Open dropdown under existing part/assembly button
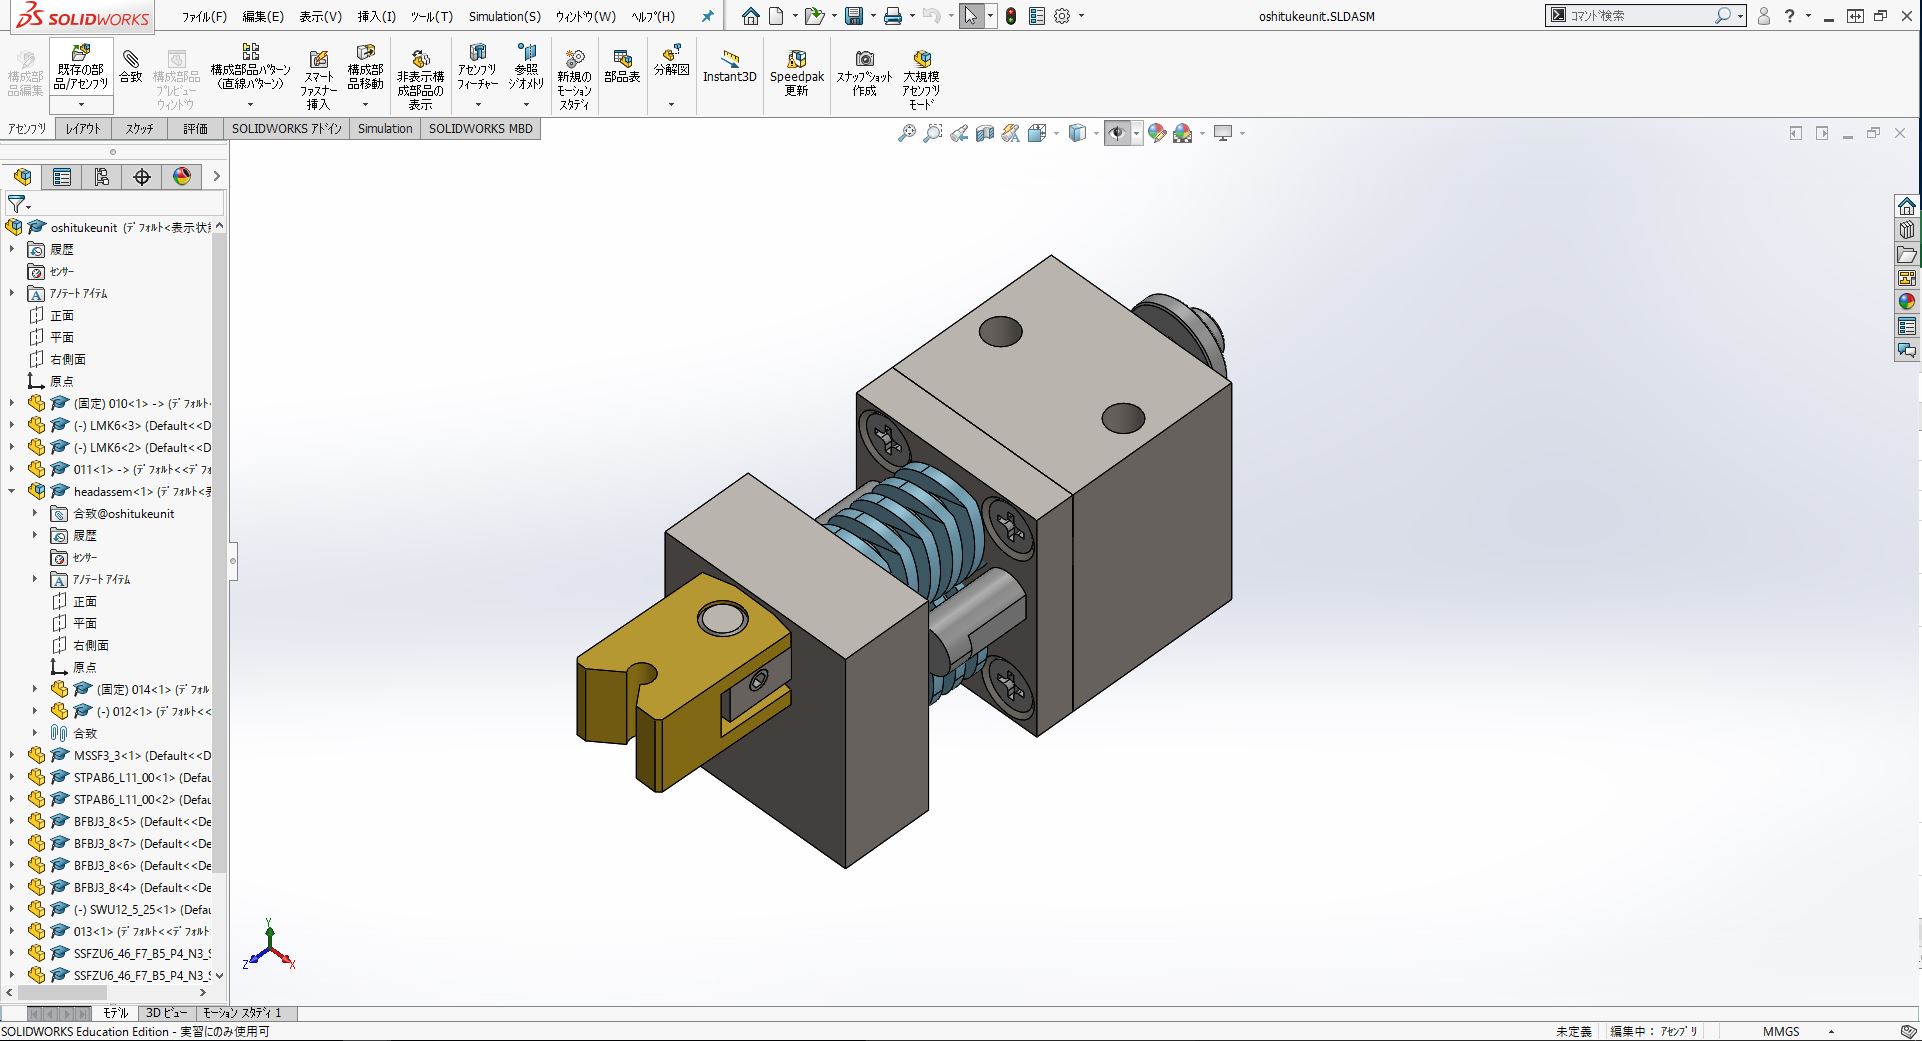Viewport: 1922px width, 1041px height. tap(81, 104)
